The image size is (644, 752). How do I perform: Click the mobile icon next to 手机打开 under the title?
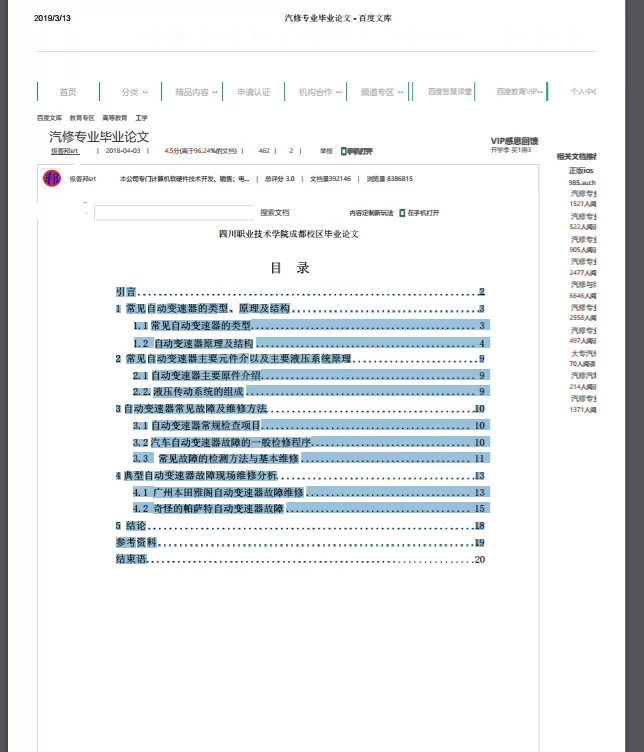343,151
